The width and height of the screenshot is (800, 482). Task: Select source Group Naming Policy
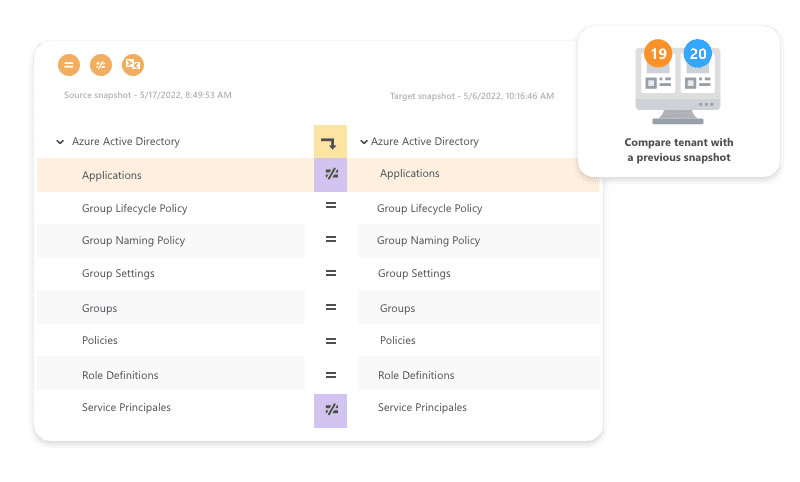(133, 240)
